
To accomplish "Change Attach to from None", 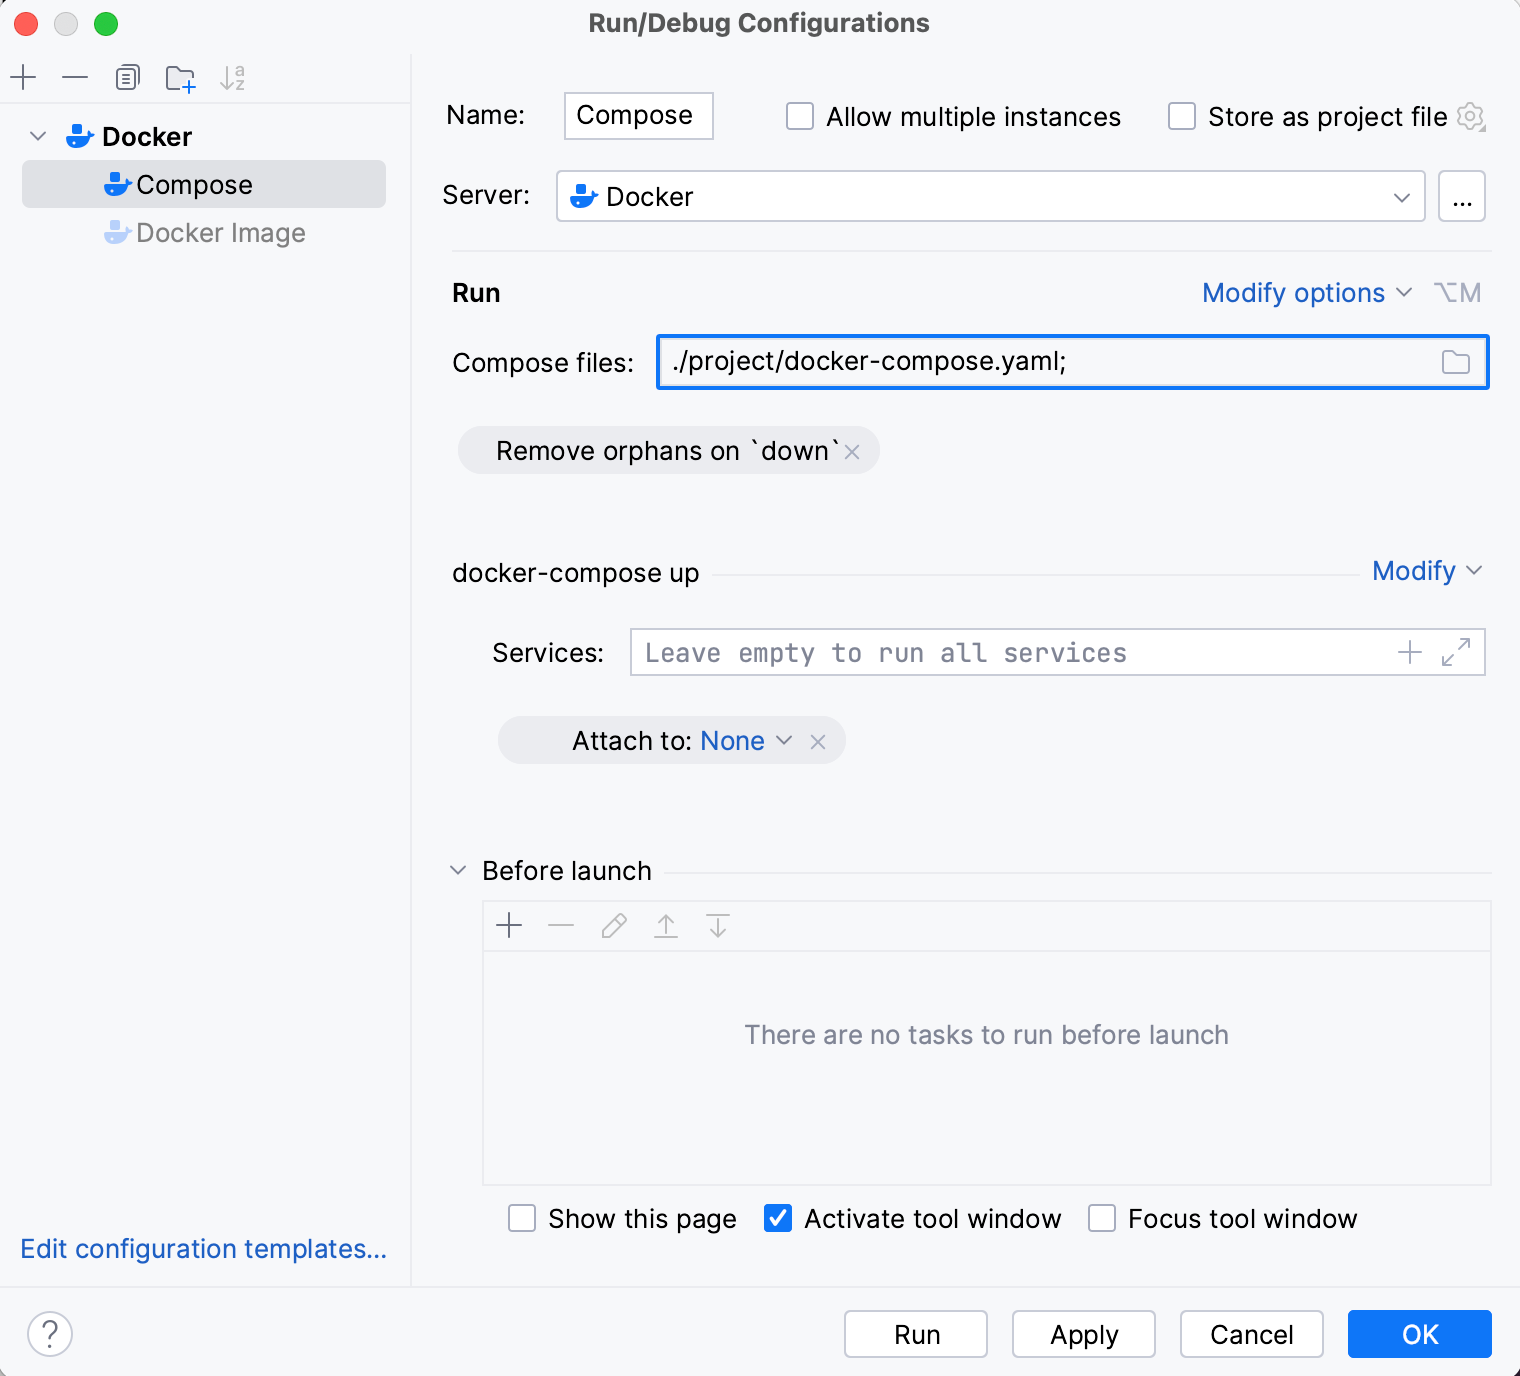I will pyautogui.click(x=744, y=740).
